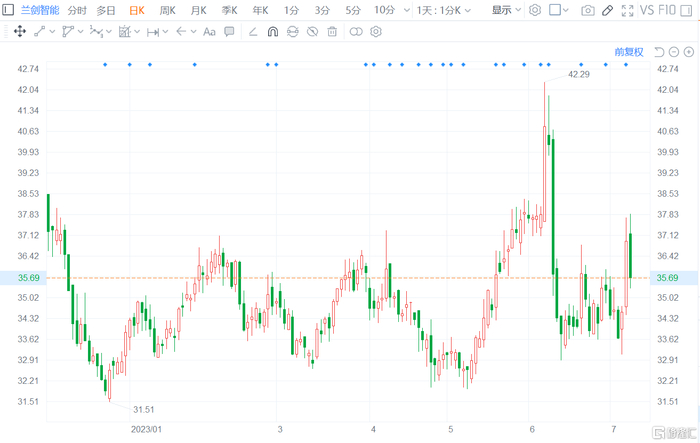The width and height of the screenshot is (700, 443).
Task: Click the 31.51 low price label
Action: pyautogui.click(x=144, y=410)
